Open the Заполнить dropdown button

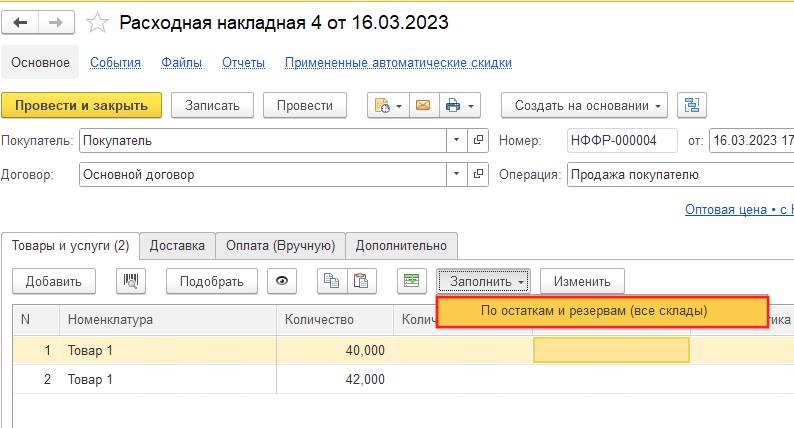click(484, 281)
